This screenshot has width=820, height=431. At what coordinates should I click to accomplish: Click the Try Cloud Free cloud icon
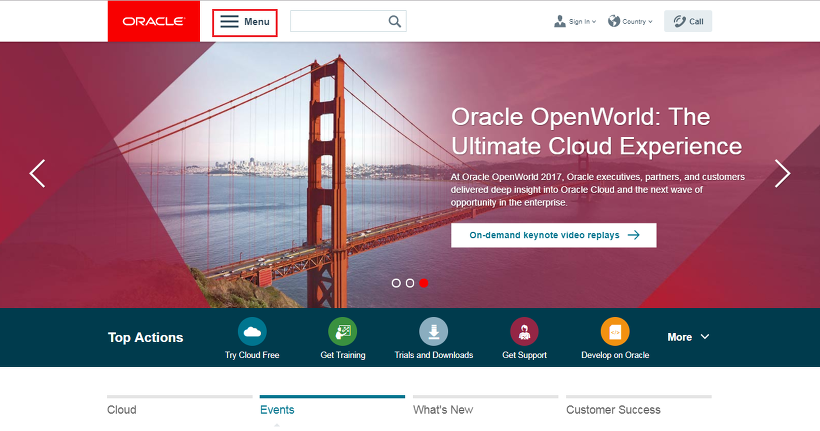(x=252, y=332)
